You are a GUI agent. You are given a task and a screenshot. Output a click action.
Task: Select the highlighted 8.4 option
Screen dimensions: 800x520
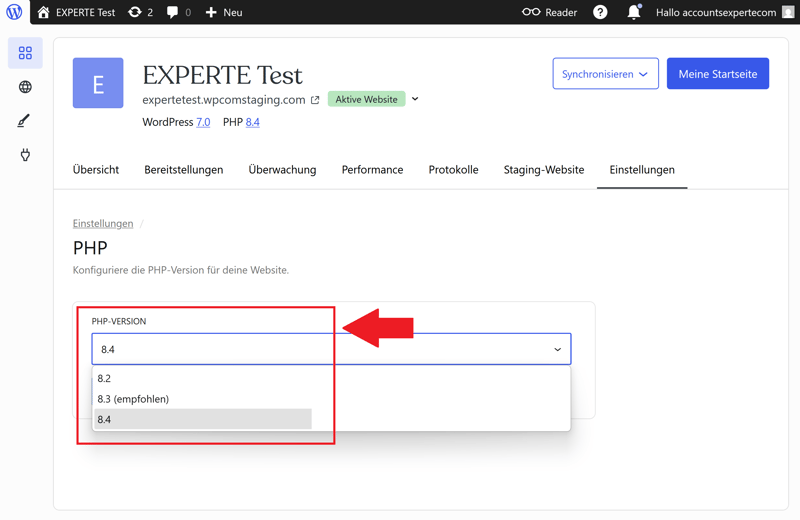203,419
